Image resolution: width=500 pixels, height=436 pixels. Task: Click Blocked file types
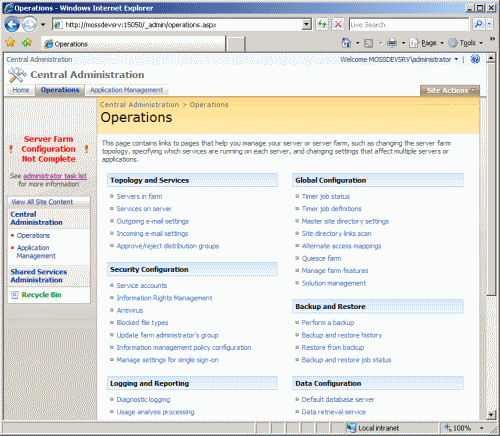[x=142, y=323]
